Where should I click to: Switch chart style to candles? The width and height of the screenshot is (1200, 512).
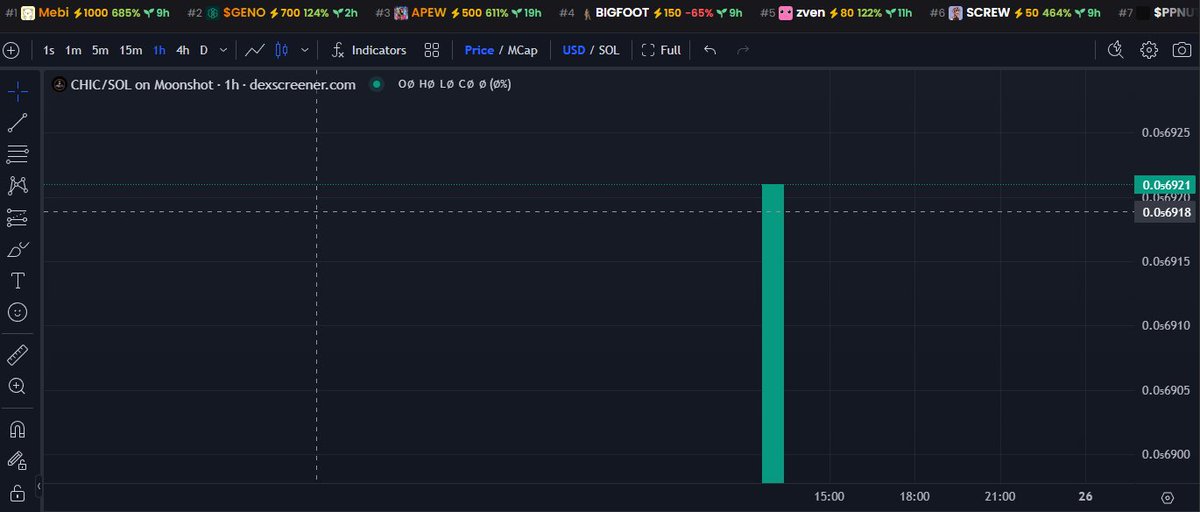pos(281,50)
